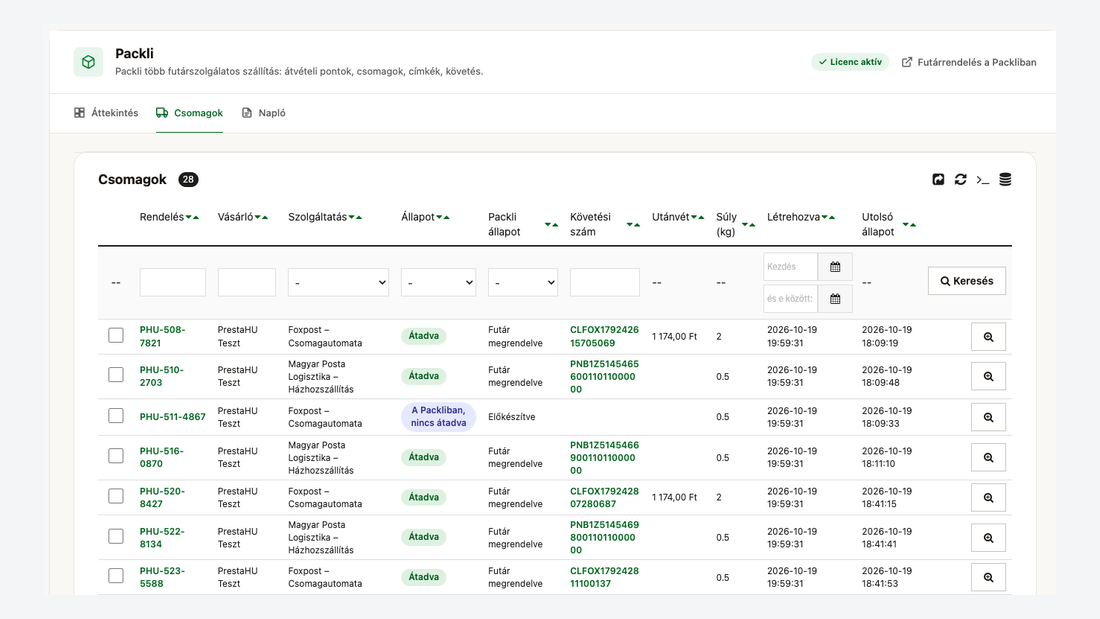
Task: Open the 'és e között' end date calendar
Action: (835, 299)
